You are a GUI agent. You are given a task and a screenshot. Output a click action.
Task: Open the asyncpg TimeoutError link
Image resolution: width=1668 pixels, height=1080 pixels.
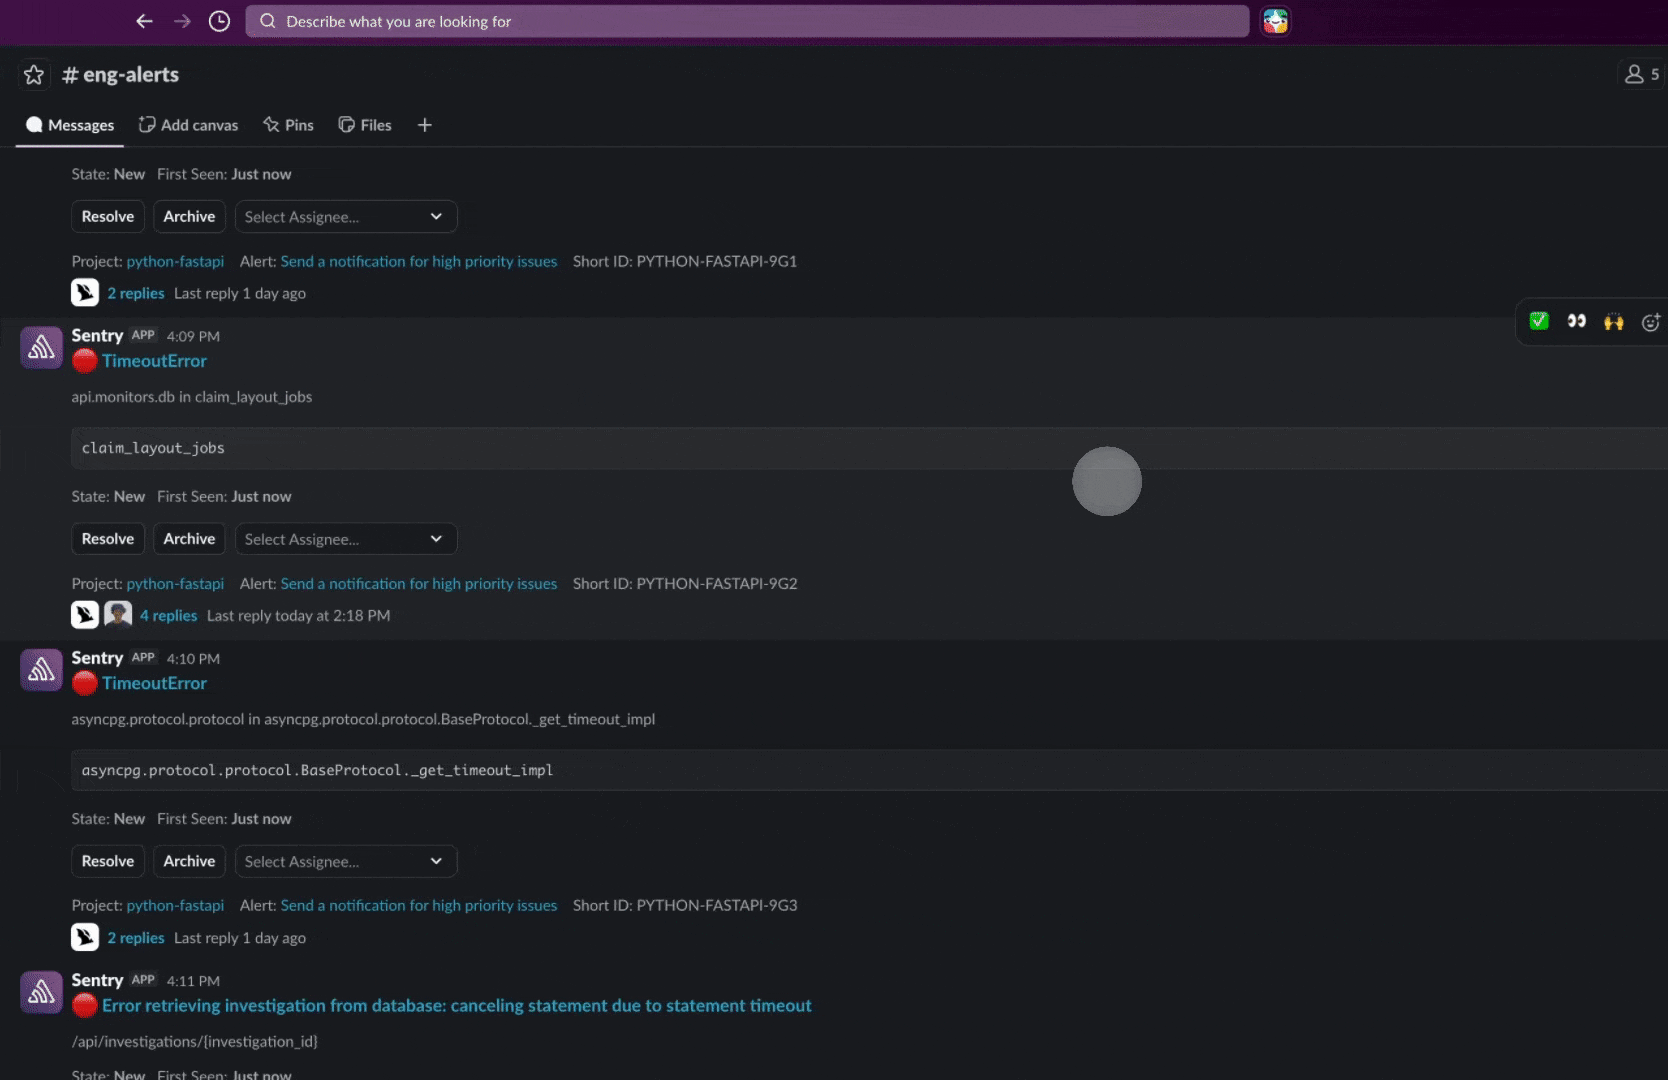[x=154, y=683]
